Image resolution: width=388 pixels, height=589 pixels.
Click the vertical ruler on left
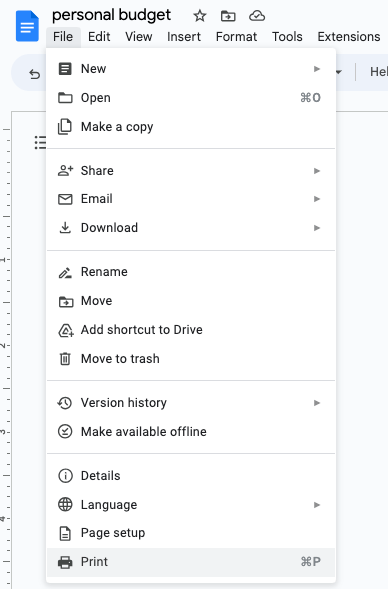(6, 349)
